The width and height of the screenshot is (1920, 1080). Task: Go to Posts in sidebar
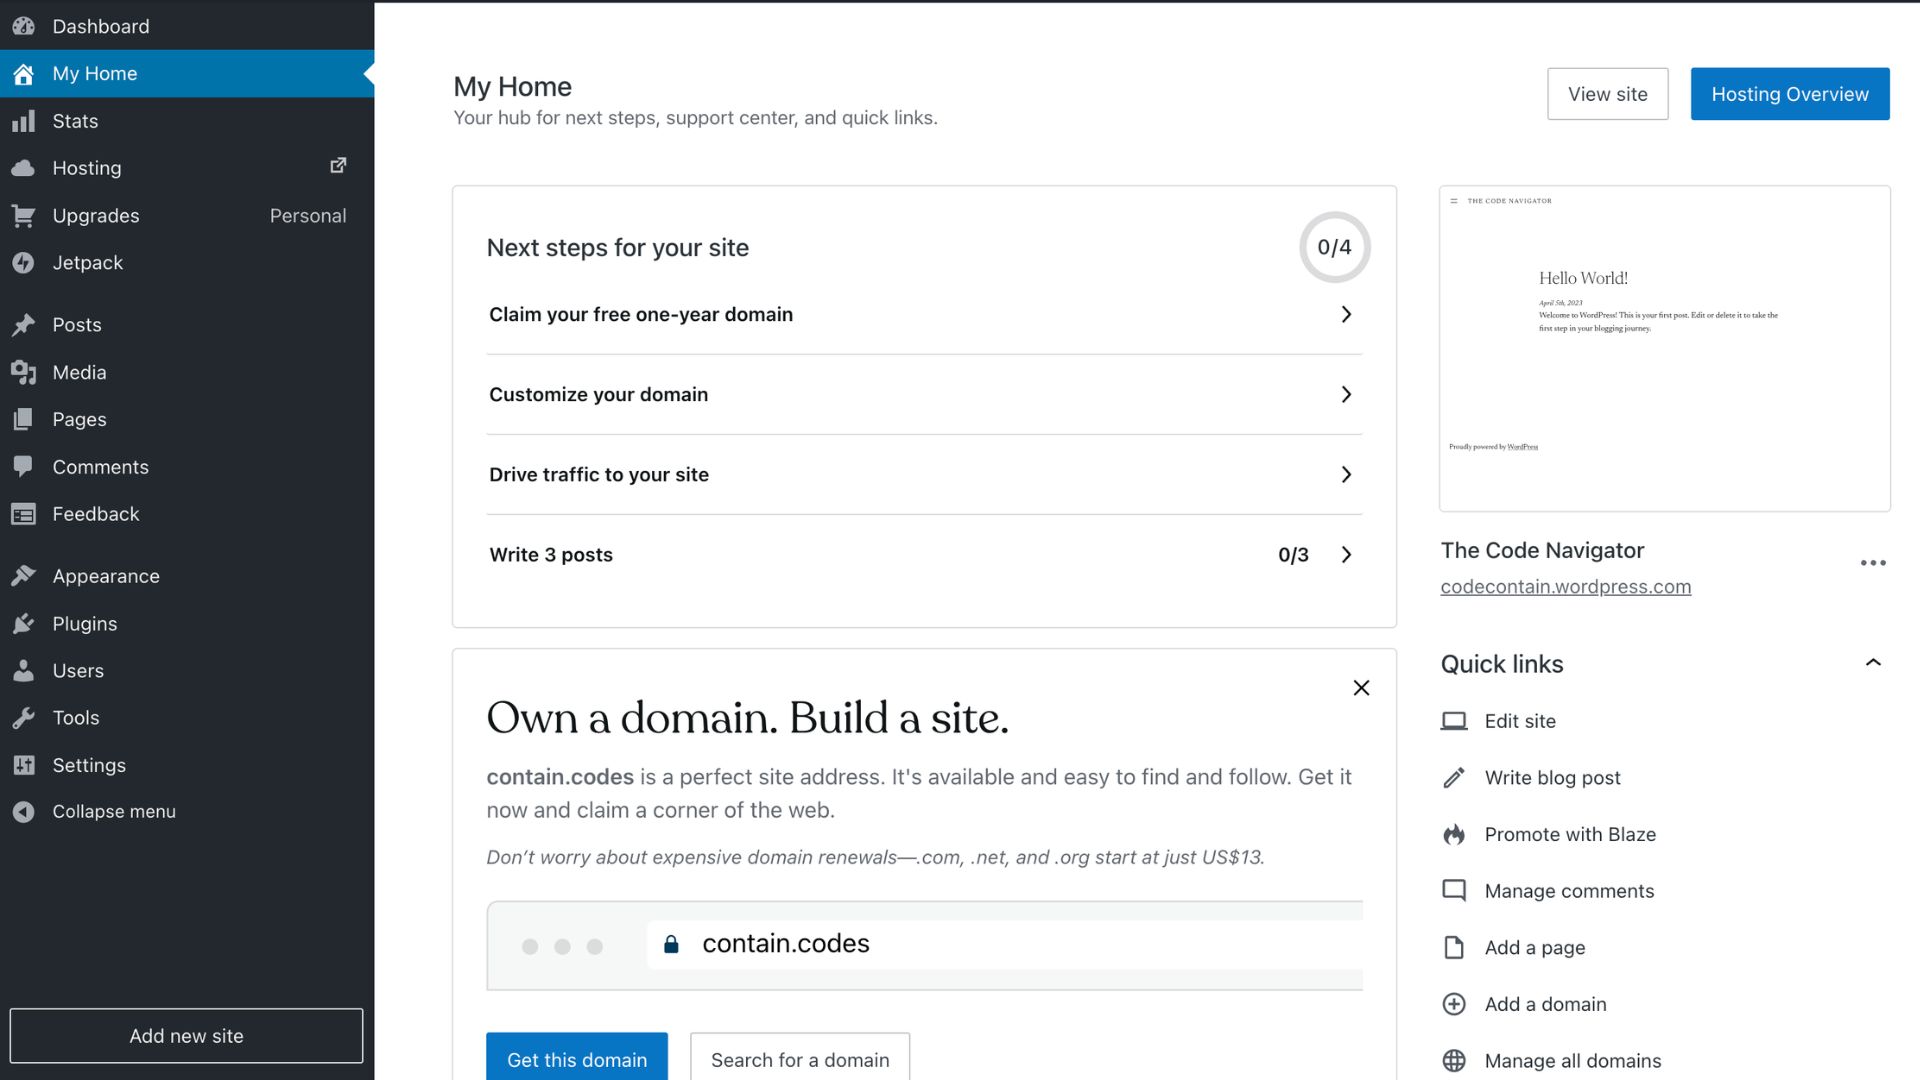pyautogui.click(x=187, y=325)
